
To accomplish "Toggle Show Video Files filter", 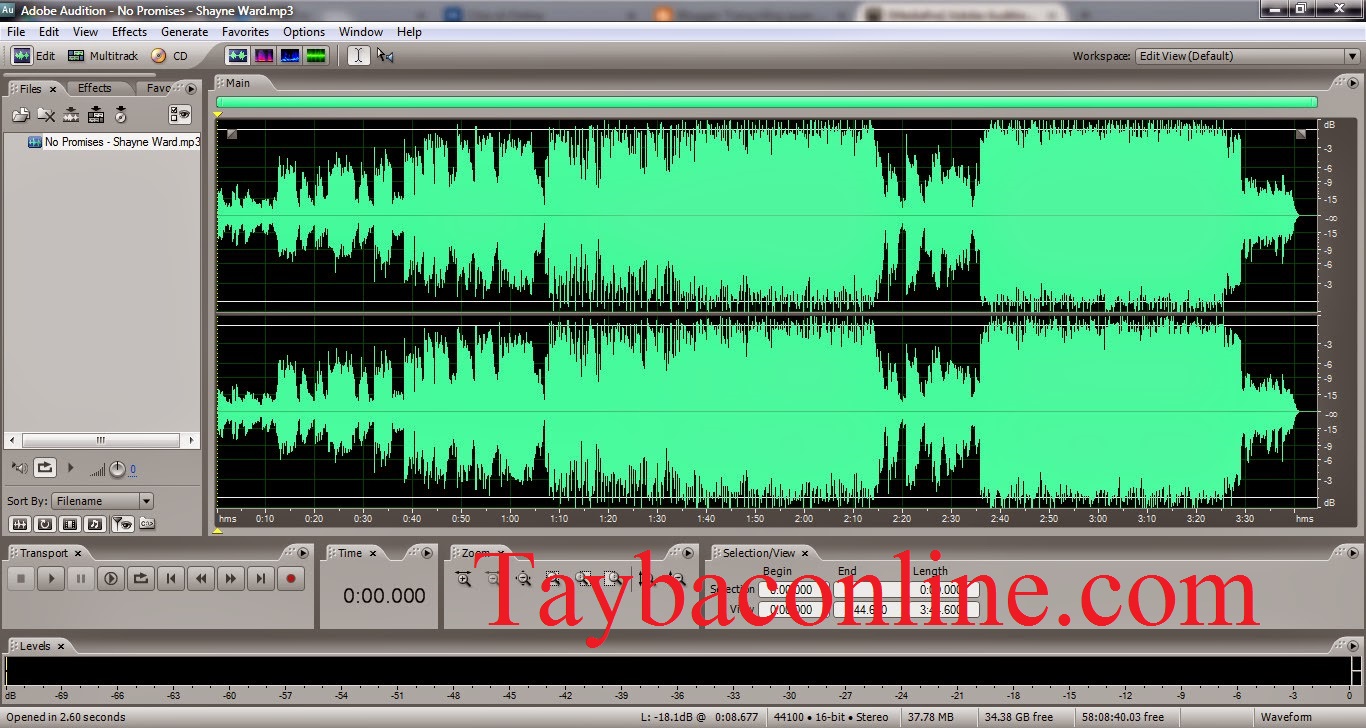I will click(x=70, y=524).
